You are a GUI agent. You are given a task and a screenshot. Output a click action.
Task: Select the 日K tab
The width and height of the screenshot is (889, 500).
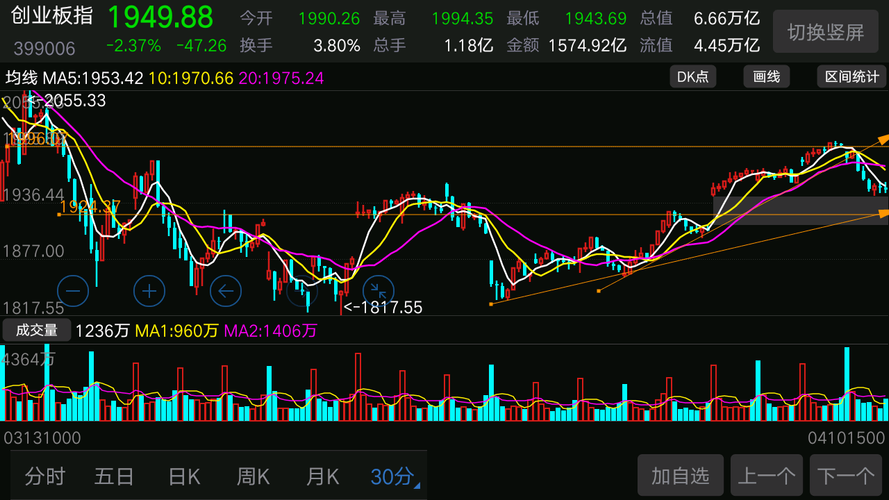pyautogui.click(x=184, y=476)
